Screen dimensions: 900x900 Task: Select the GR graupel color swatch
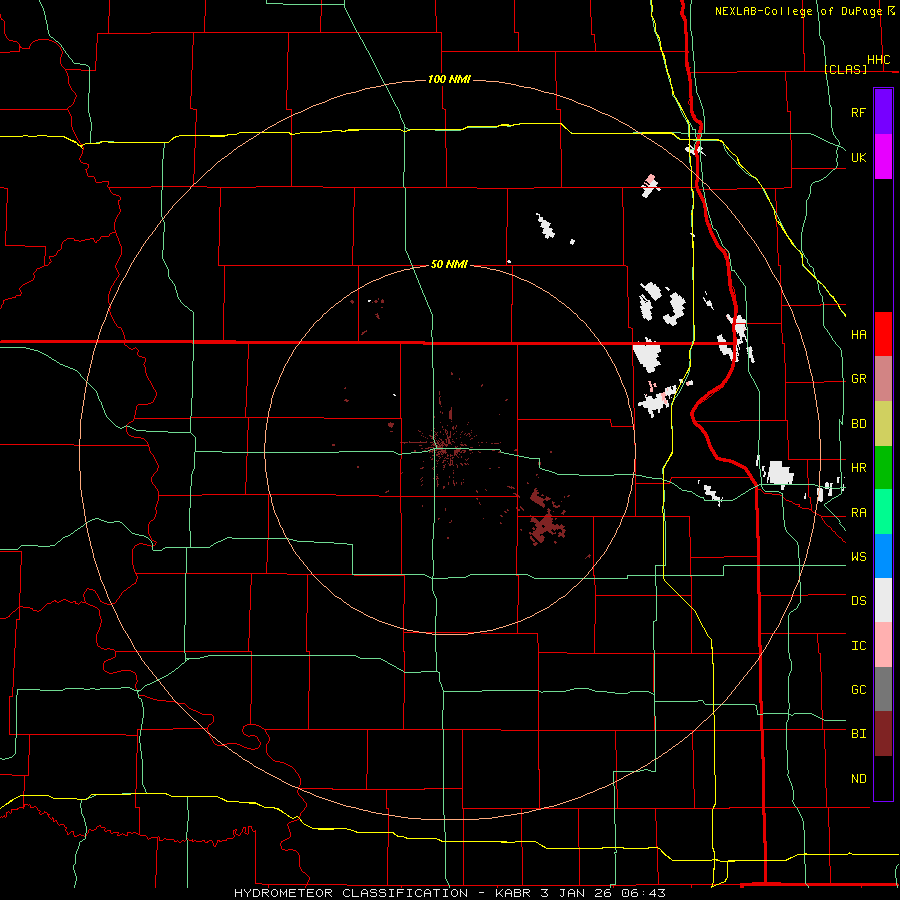[883, 379]
